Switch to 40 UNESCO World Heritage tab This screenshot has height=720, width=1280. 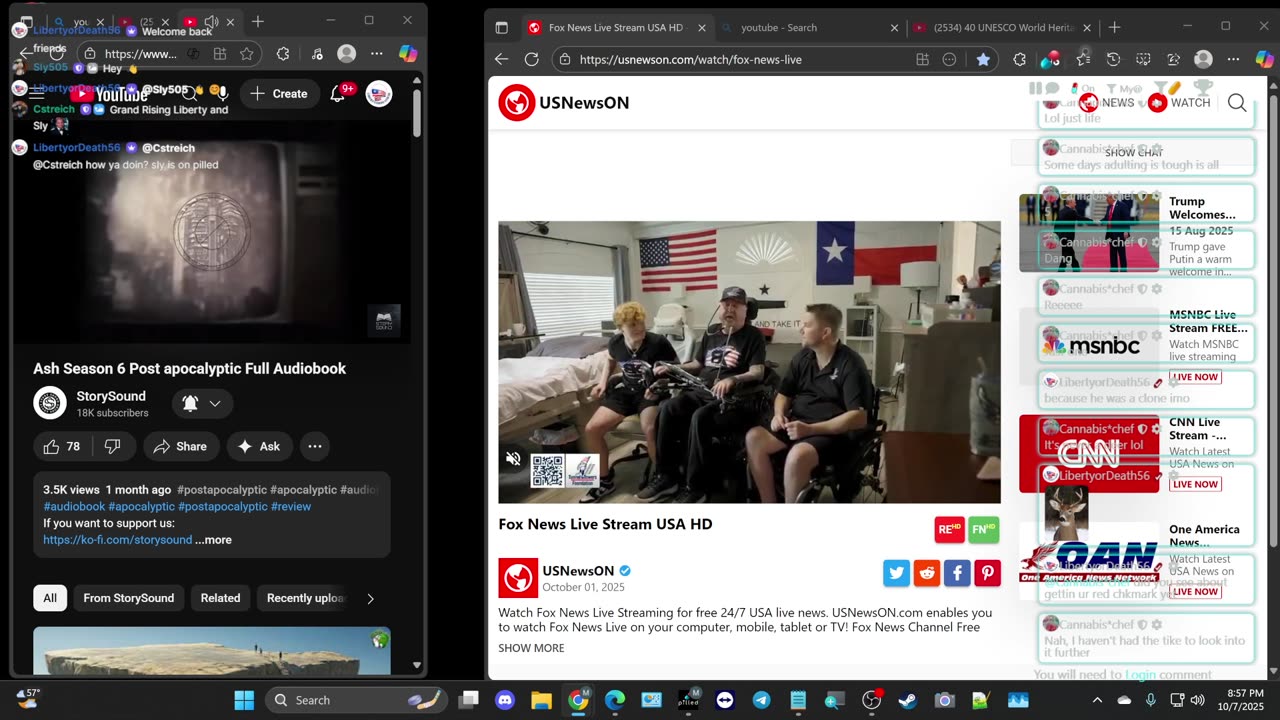click(x=1001, y=28)
